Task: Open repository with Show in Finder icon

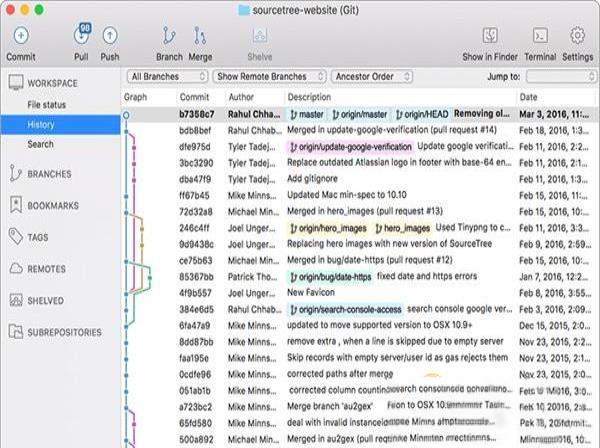Action: pos(490,36)
